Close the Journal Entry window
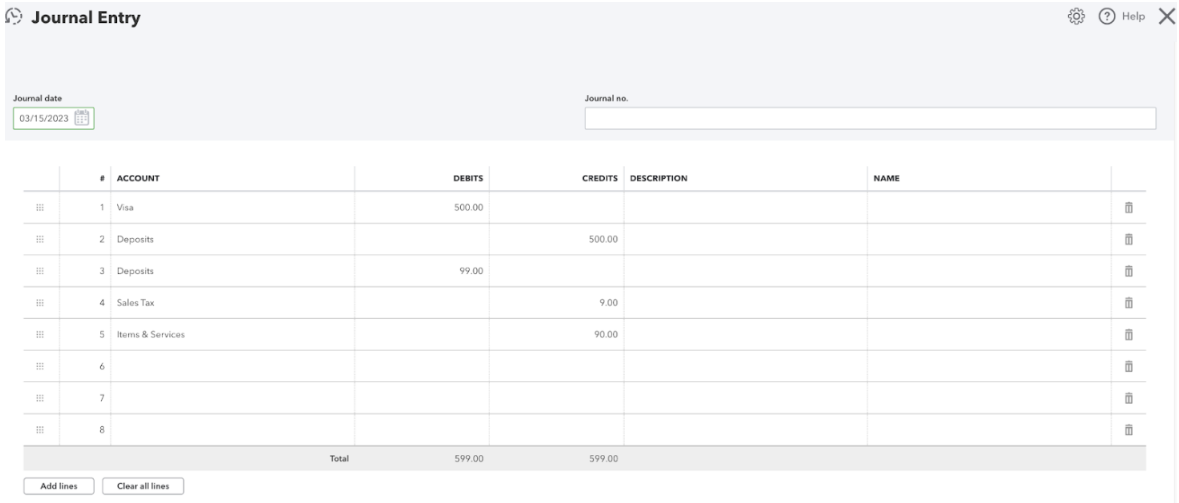1179x503 pixels. [x=1165, y=16]
